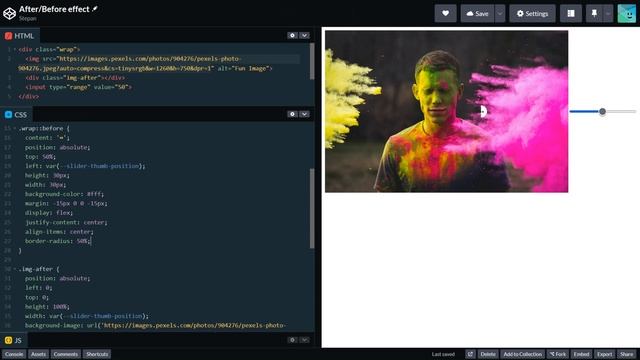Open pen Settings
The image size is (640, 360).
(x=532, y=13)
